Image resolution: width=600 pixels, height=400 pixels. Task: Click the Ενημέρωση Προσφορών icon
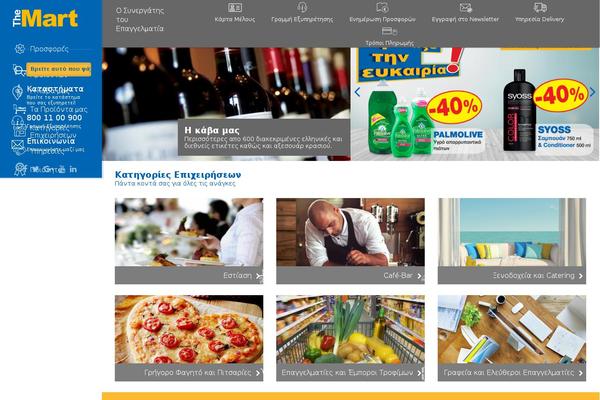pyautogui.click(x=382, y=7)
